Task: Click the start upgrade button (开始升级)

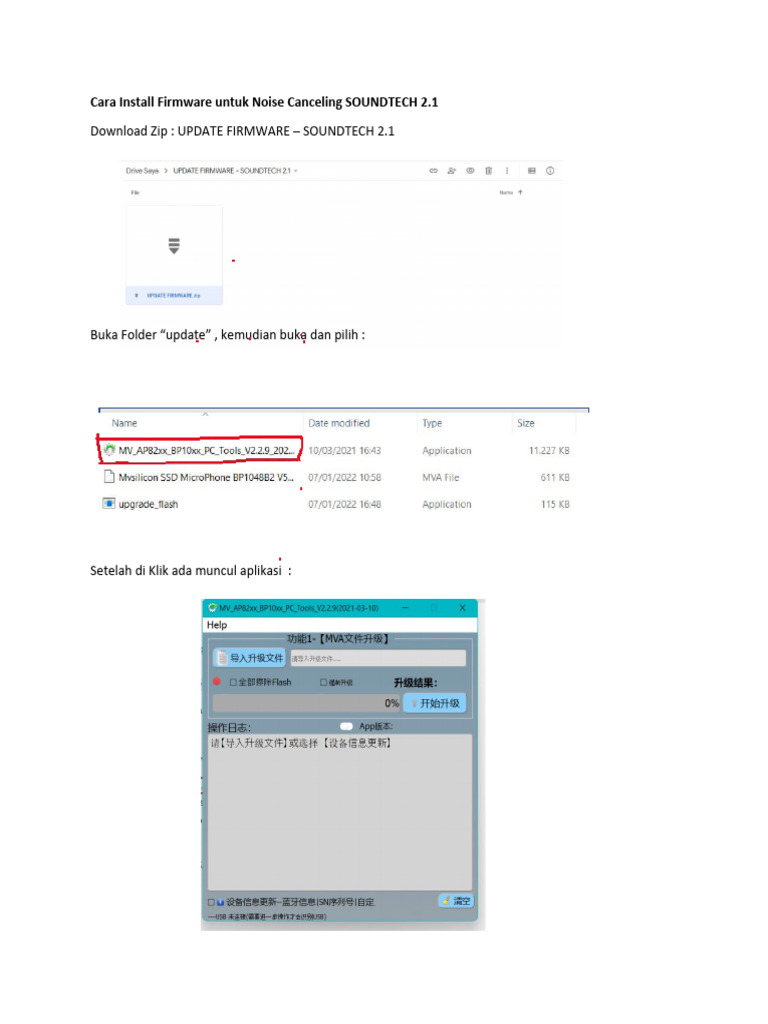Action: pos(435,703)
